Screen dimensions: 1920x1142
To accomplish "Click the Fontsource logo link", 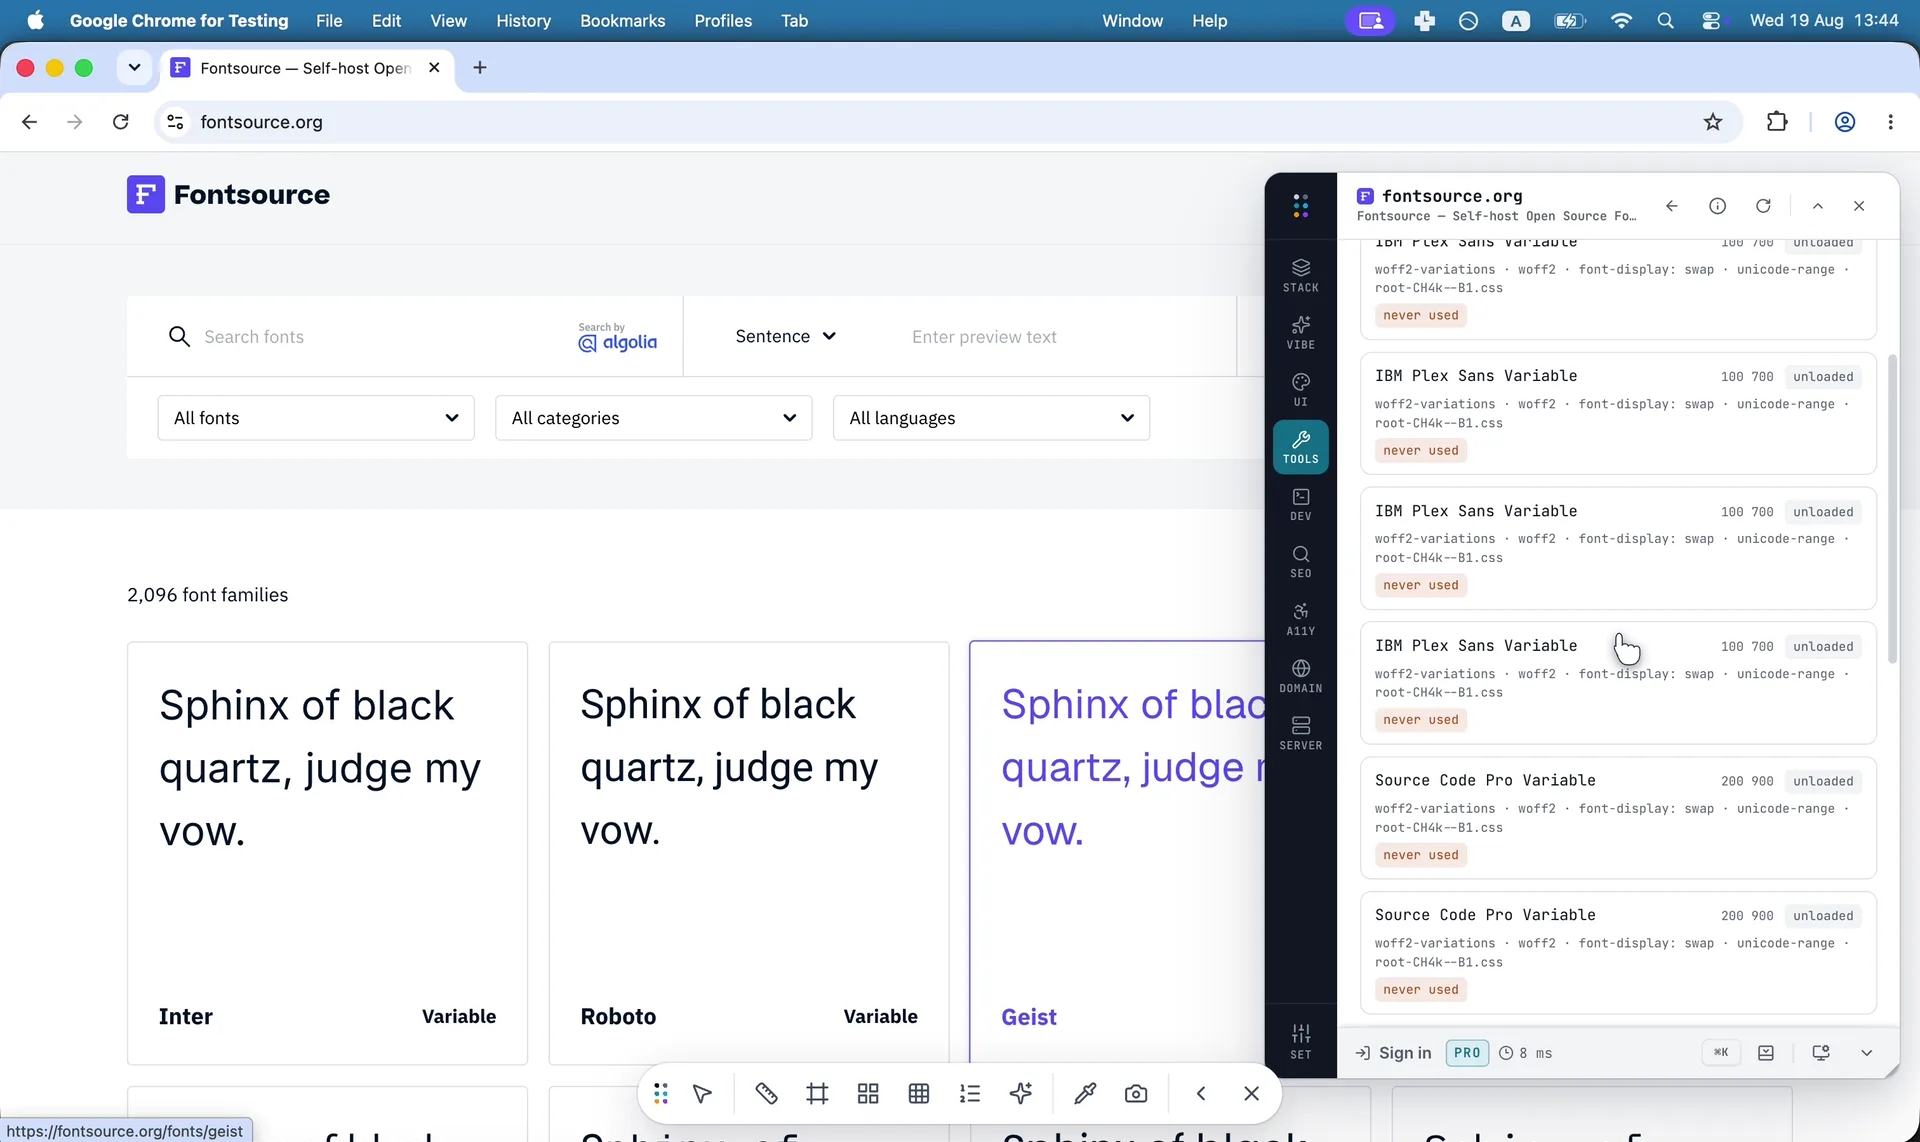I will coord(228,195).
